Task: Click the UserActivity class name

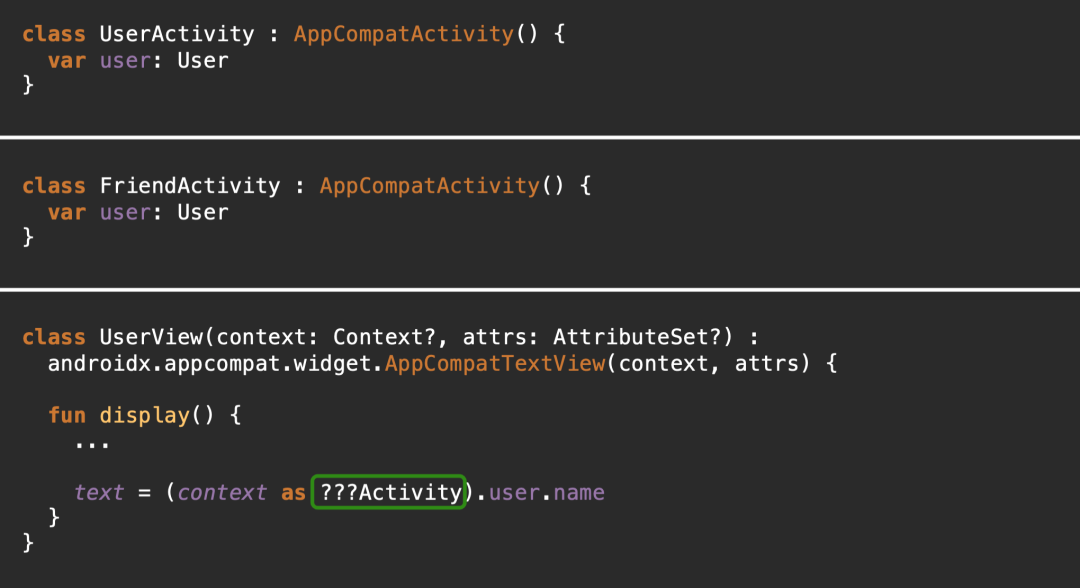Action: [177, 34]
